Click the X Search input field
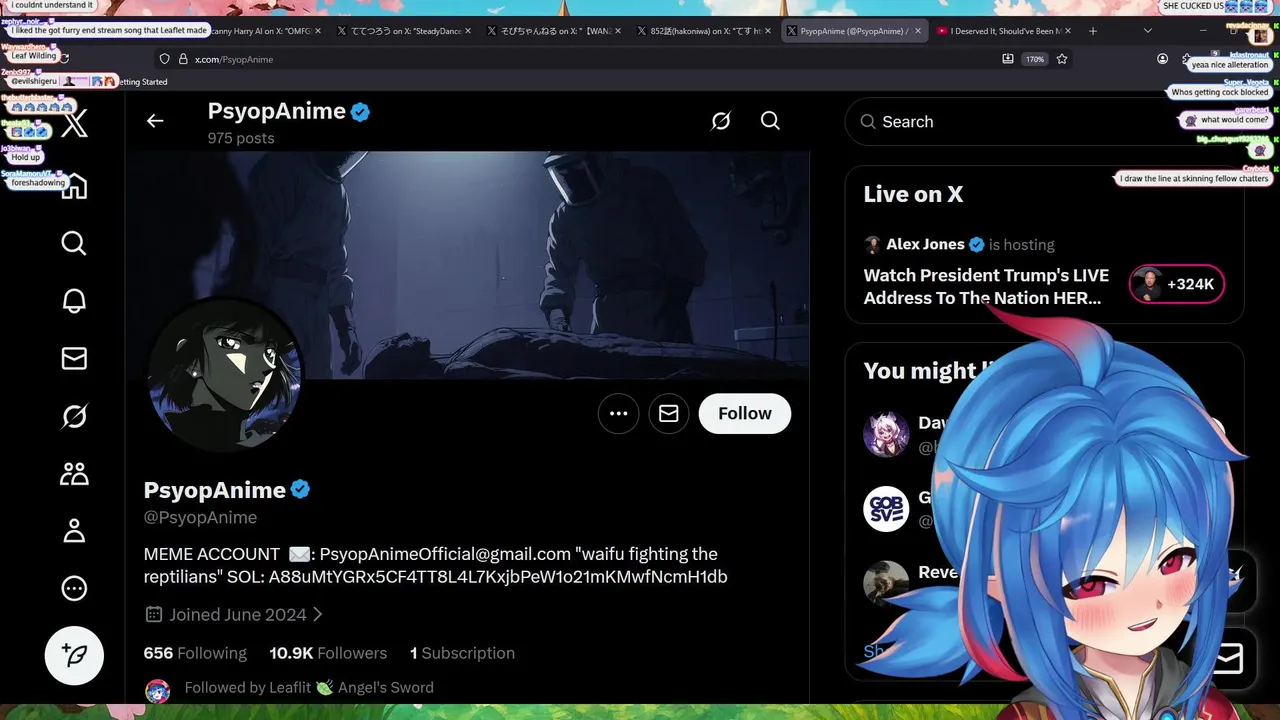 pyautogui.click(x=1044, y=122)
